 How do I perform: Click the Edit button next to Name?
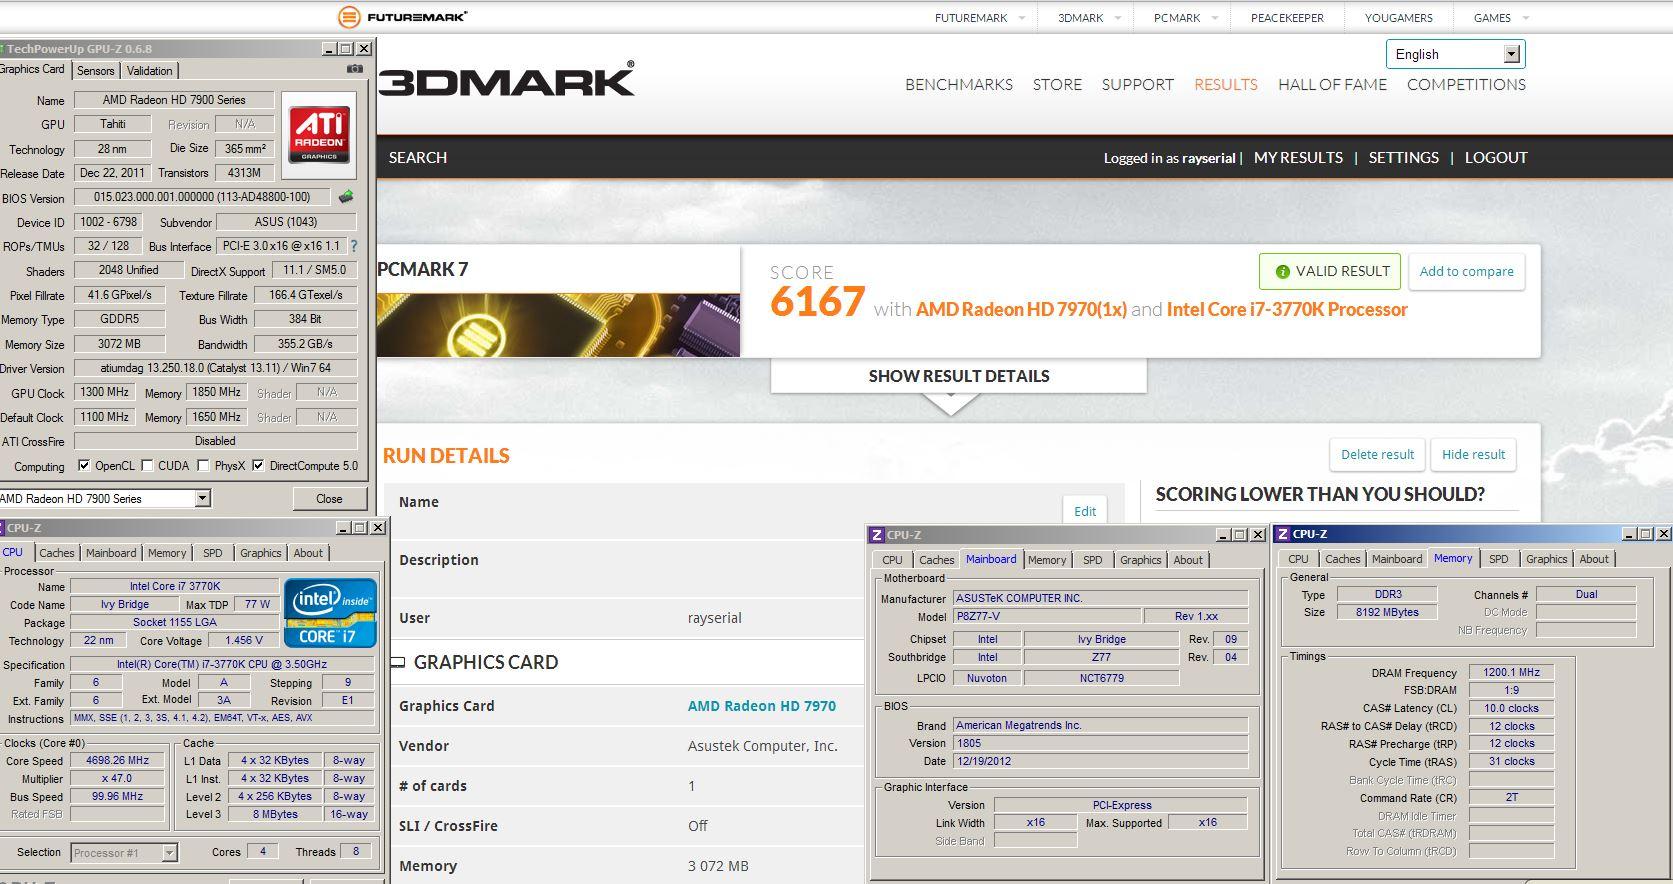pyautogui.click(x=1085, y=511)
